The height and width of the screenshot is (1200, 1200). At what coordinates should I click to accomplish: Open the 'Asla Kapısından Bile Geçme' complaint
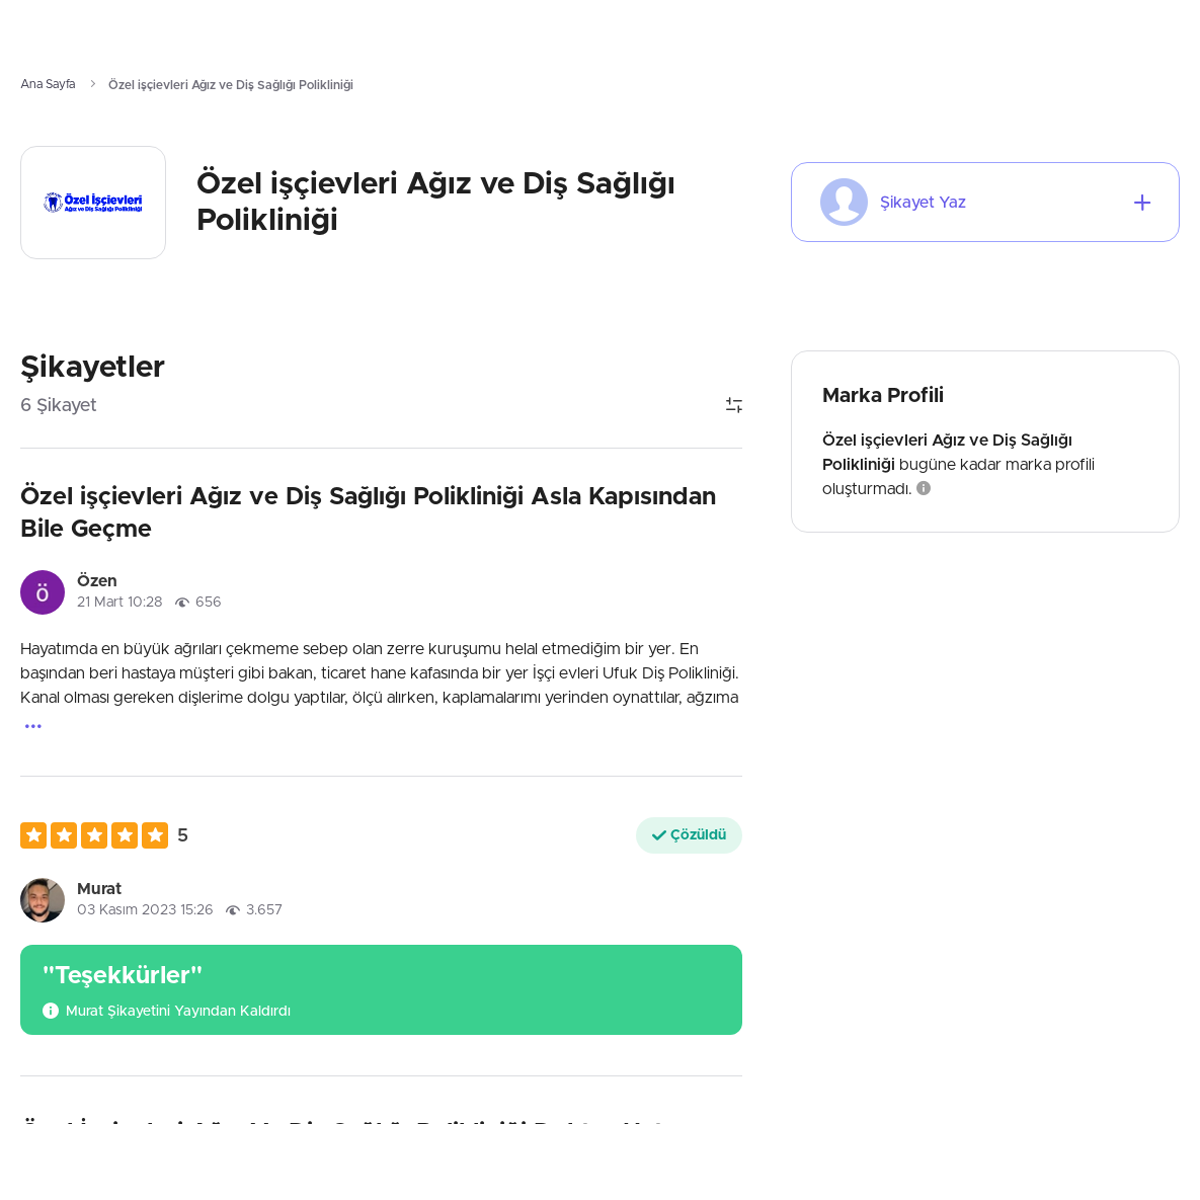click(368, 512)
